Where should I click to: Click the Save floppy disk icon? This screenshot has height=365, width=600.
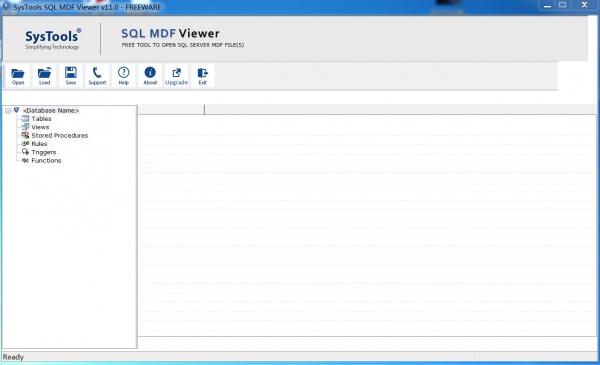[x=71, y=75]
